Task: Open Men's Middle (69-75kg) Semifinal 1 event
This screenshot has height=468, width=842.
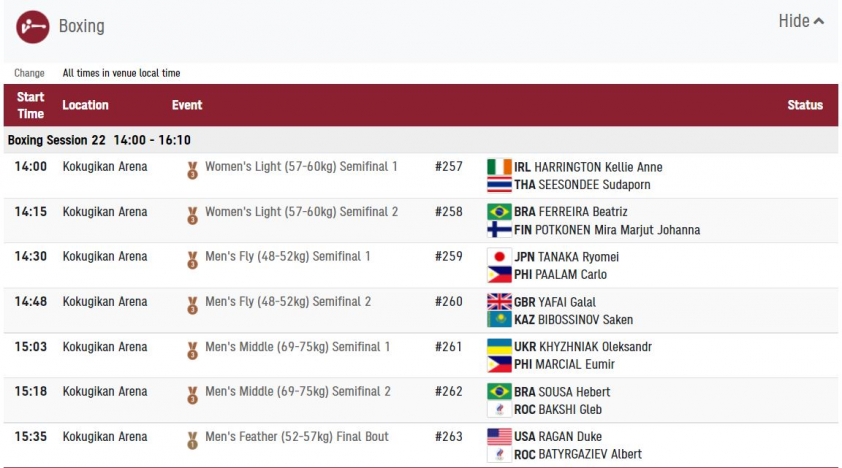Action: pyautogui.click(x=297, y=347)
